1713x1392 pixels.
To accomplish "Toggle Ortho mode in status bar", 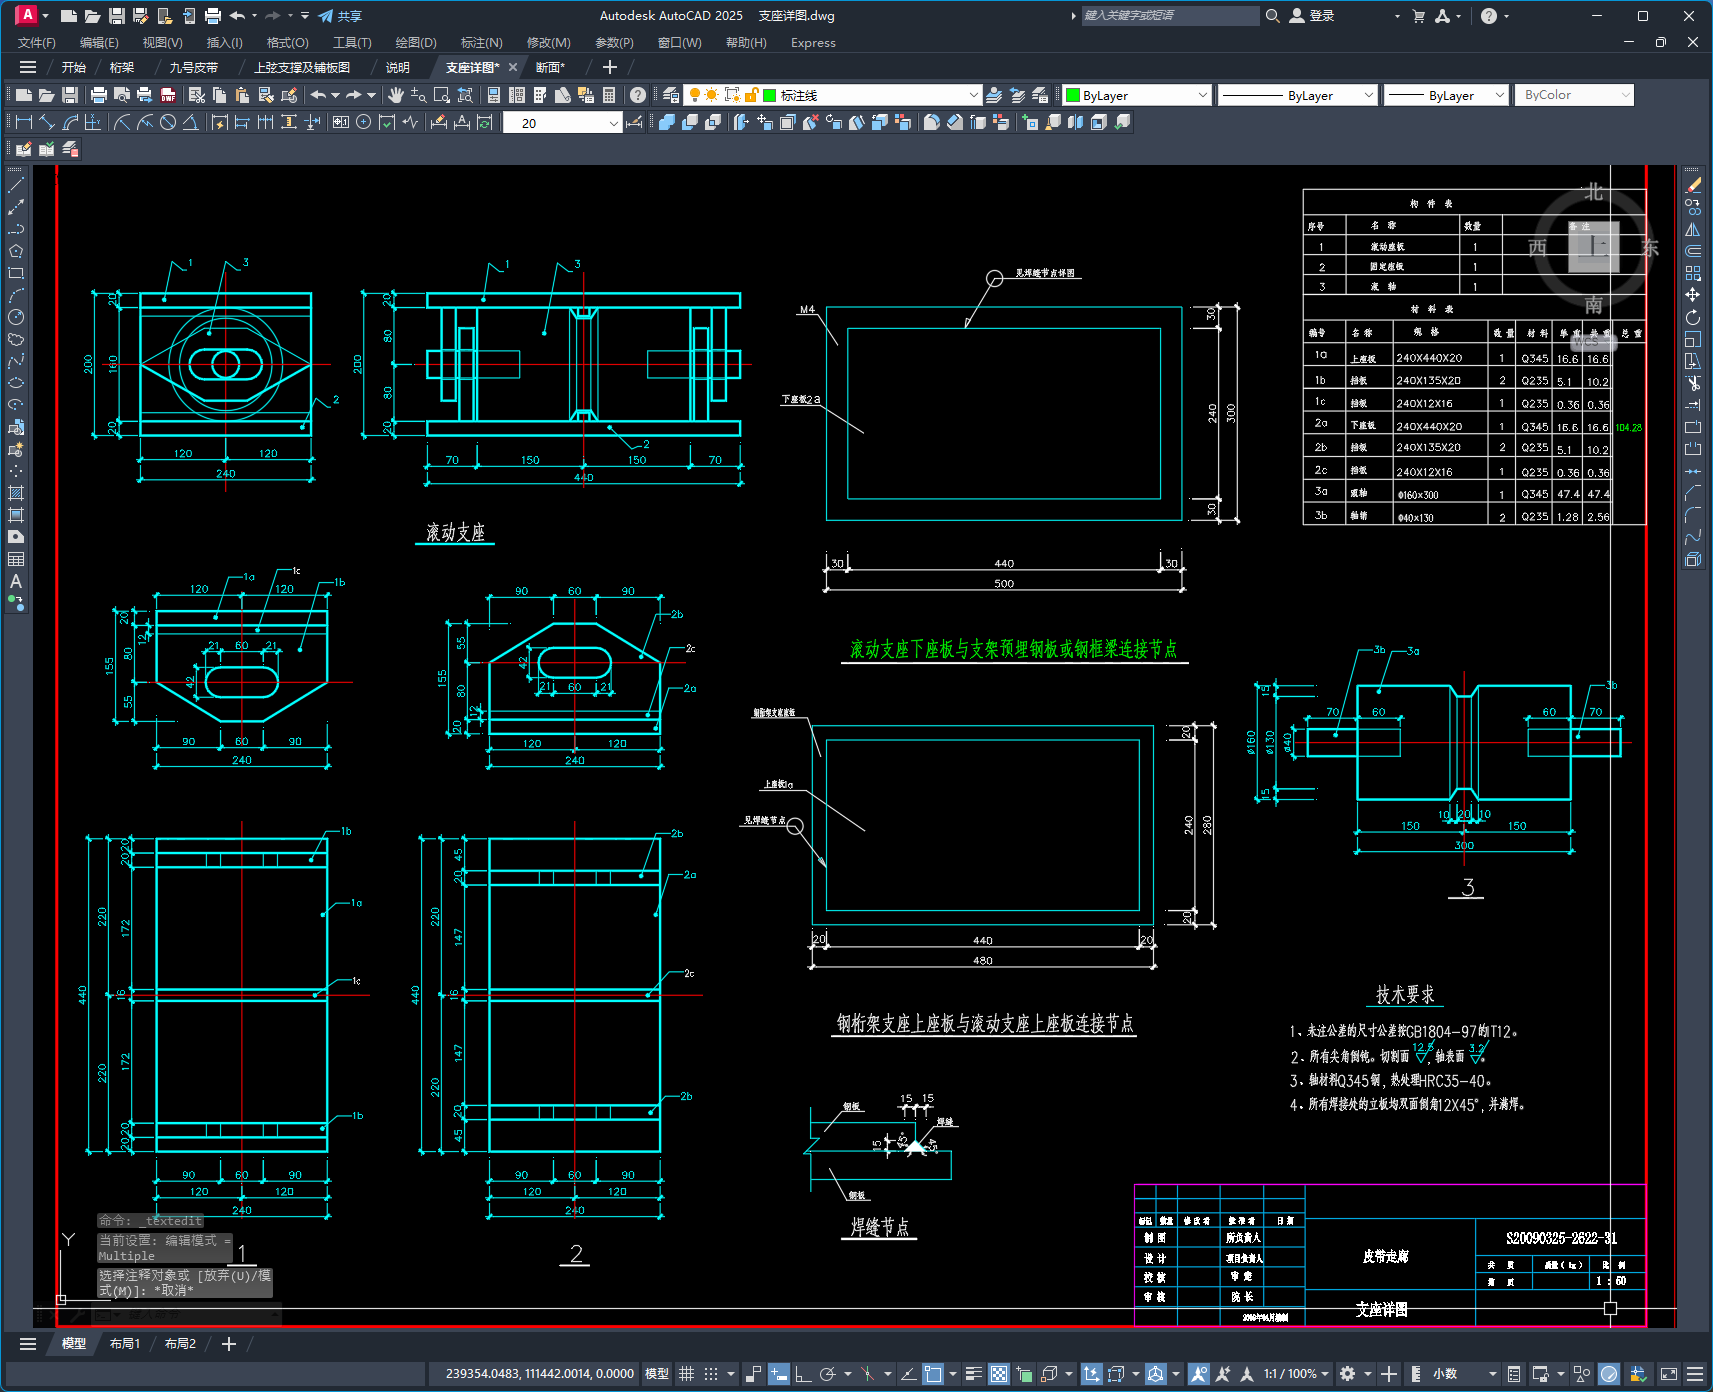I will coord(803,1374).
